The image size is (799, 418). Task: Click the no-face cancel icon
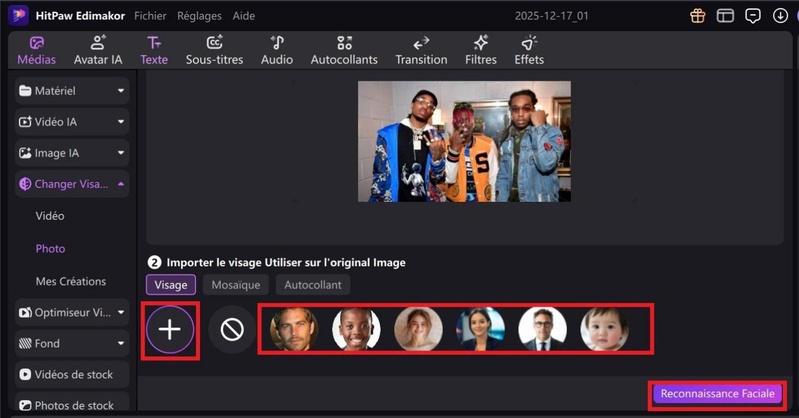tap(232, 330)
